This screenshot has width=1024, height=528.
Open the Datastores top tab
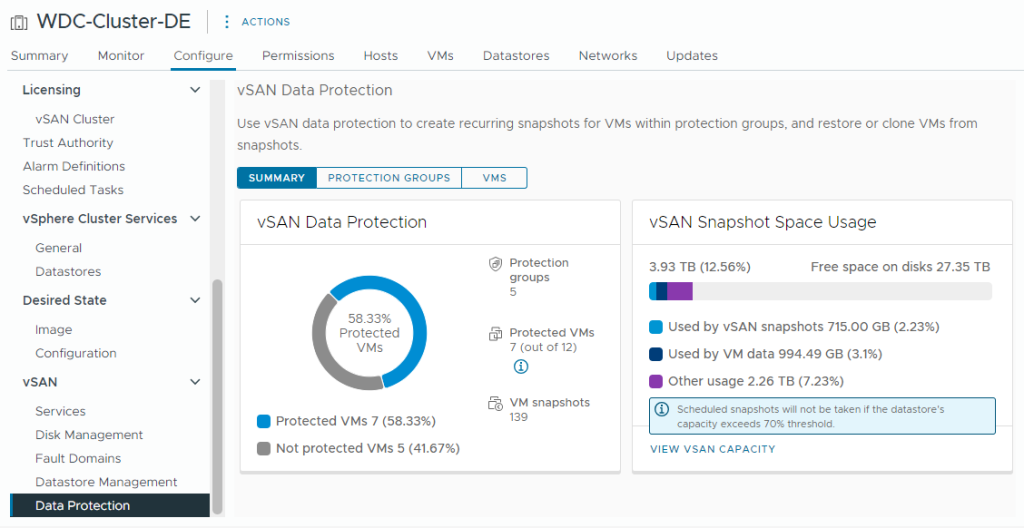[515, 56]
